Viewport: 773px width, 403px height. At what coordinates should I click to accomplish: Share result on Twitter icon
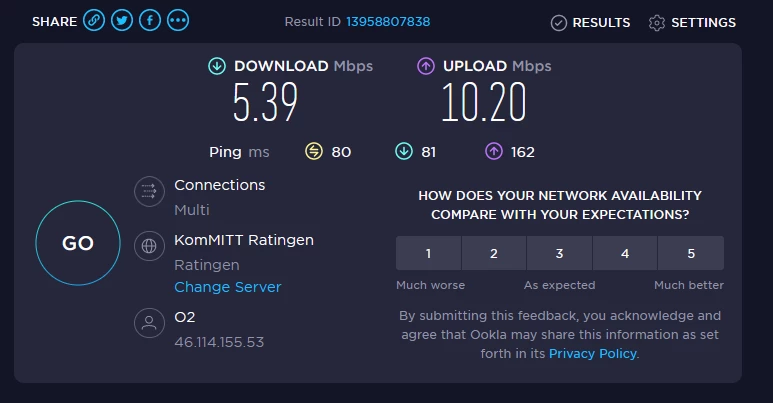pos(122,20)
